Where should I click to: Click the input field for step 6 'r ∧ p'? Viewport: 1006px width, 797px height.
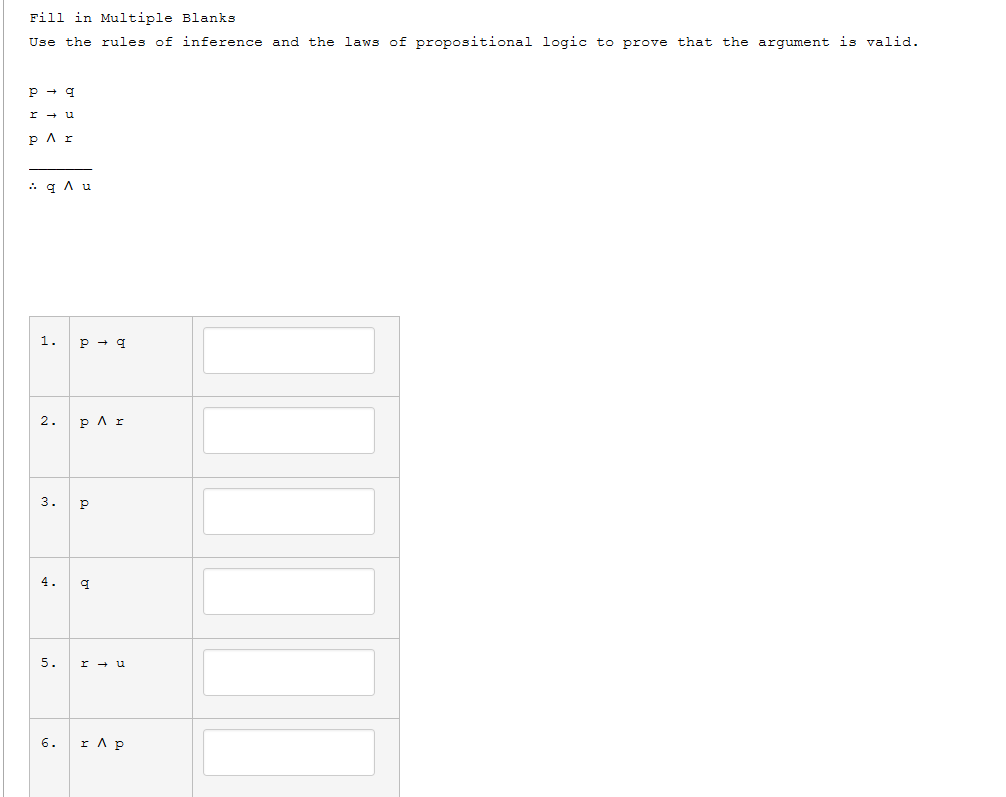(x=288, y=751)
